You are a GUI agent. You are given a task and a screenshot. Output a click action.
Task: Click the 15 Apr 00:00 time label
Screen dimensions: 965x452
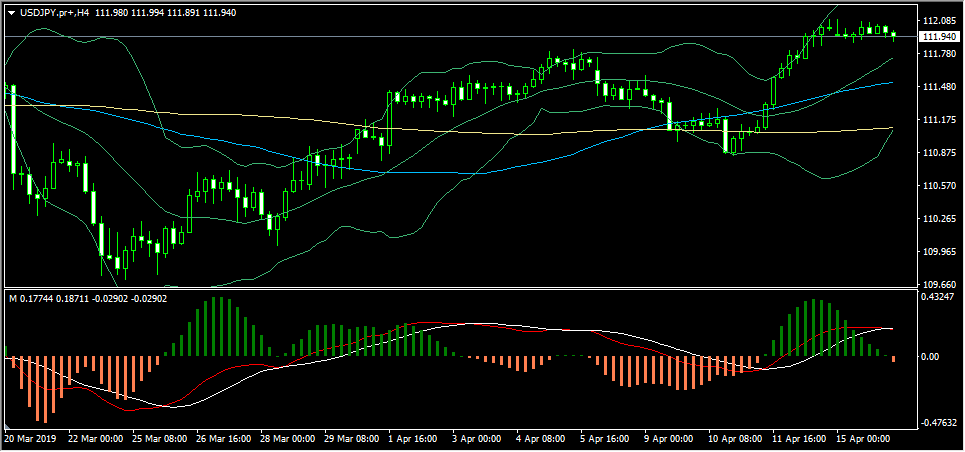pyautogui.click(x=864, y=439)
